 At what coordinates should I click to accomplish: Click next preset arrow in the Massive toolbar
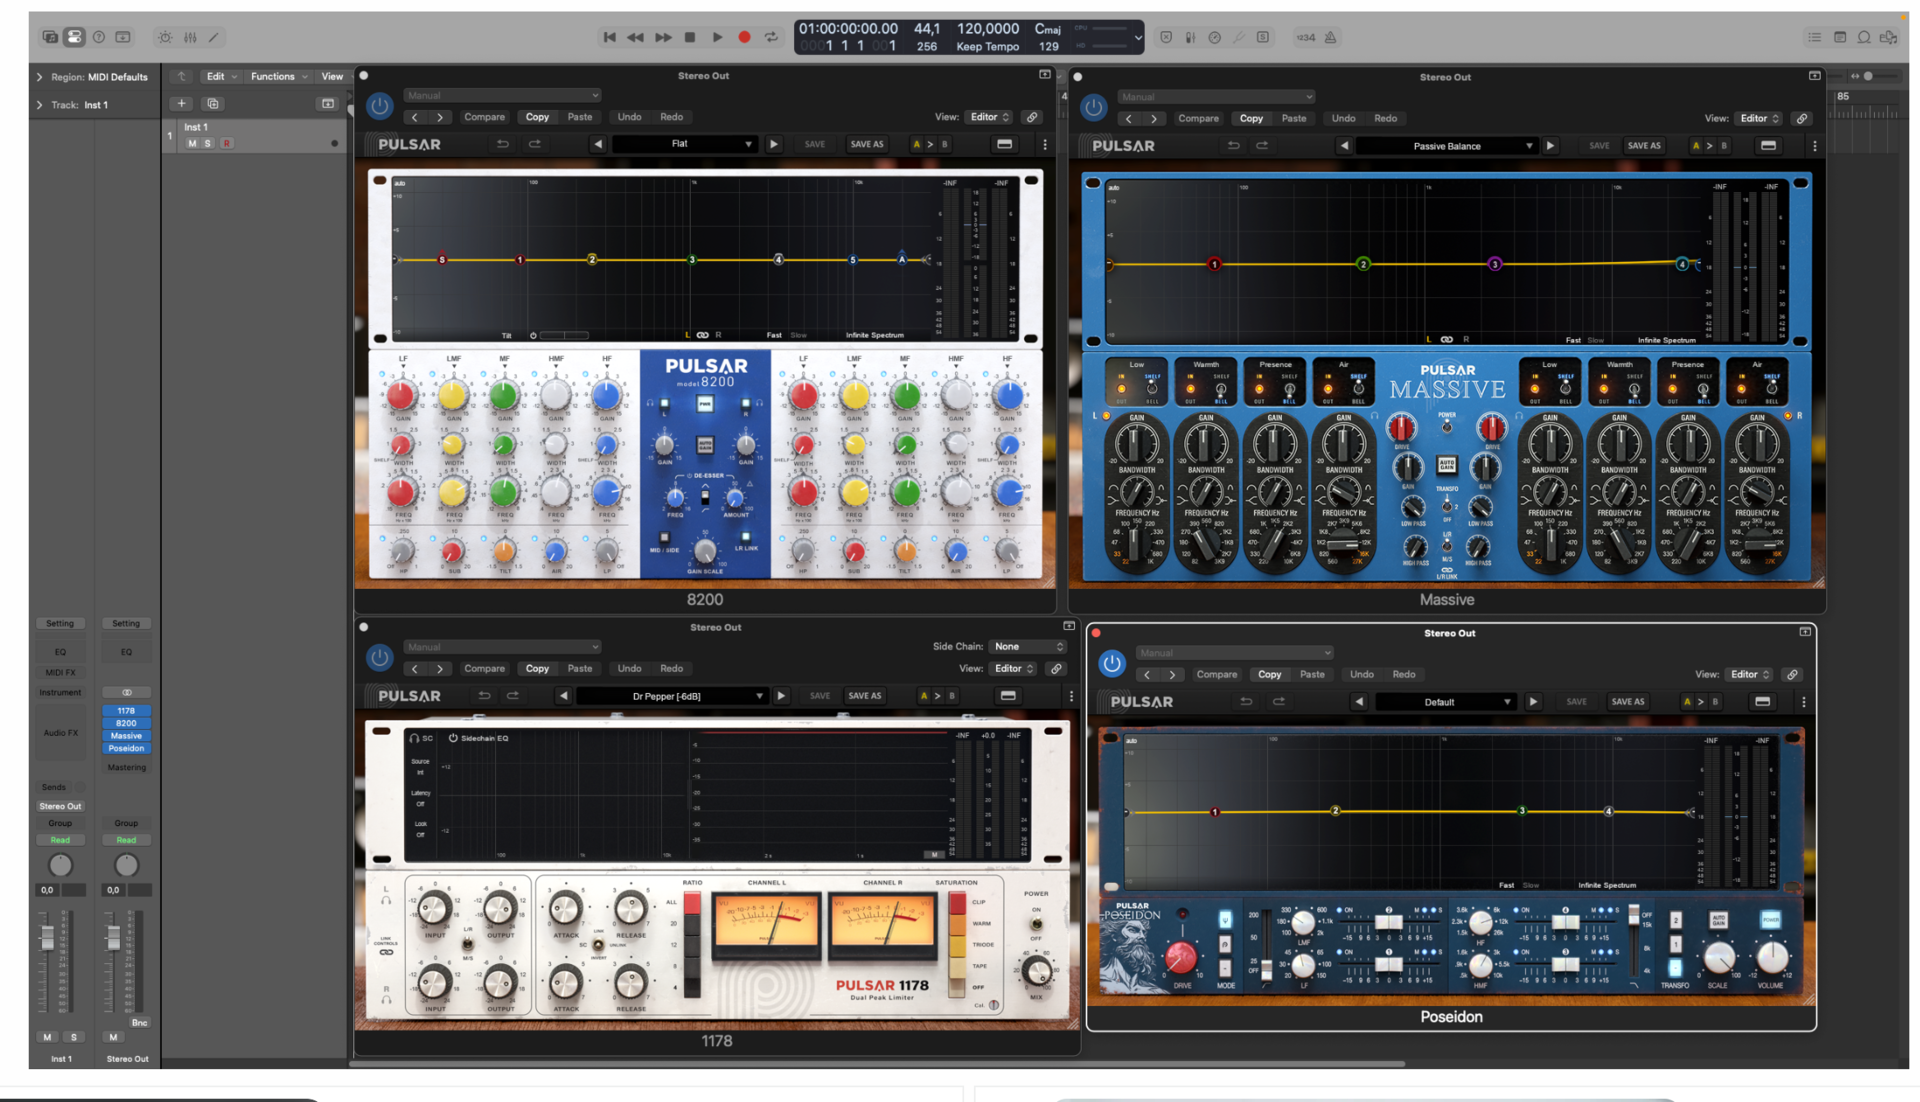(1550, 146)
